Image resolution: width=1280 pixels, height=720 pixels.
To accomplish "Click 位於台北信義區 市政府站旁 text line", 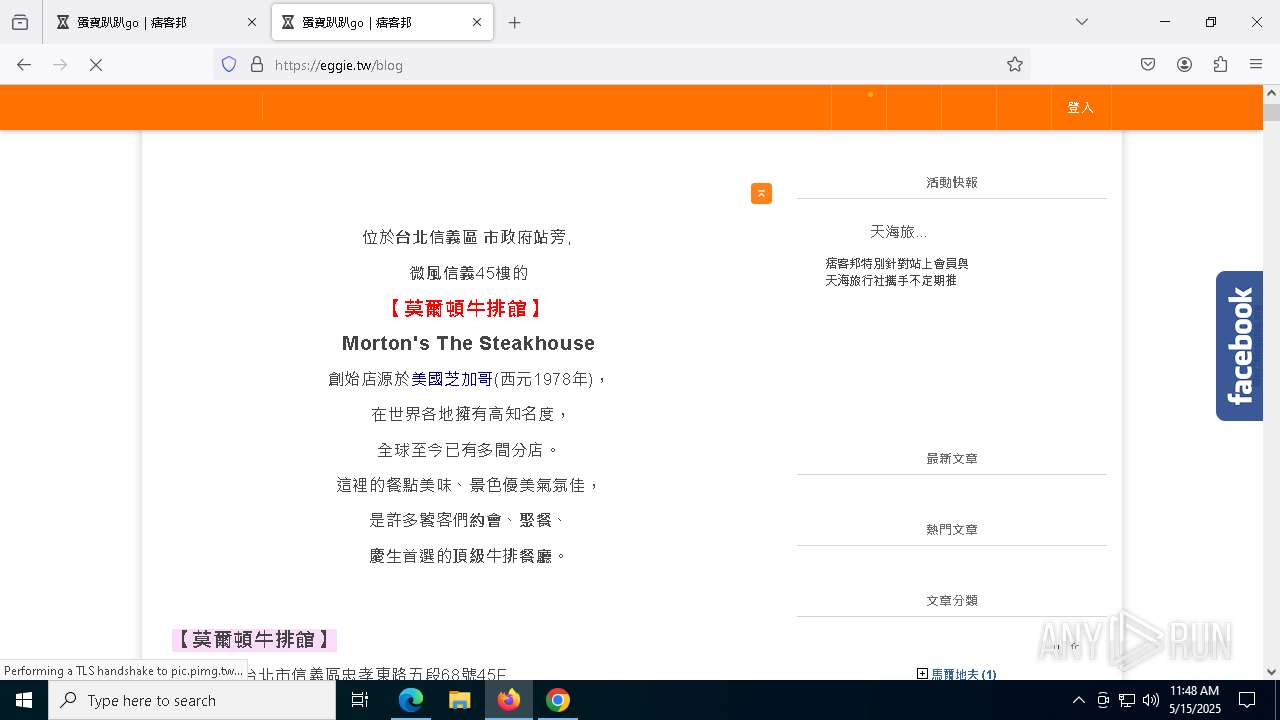I will tap(467, 237).
